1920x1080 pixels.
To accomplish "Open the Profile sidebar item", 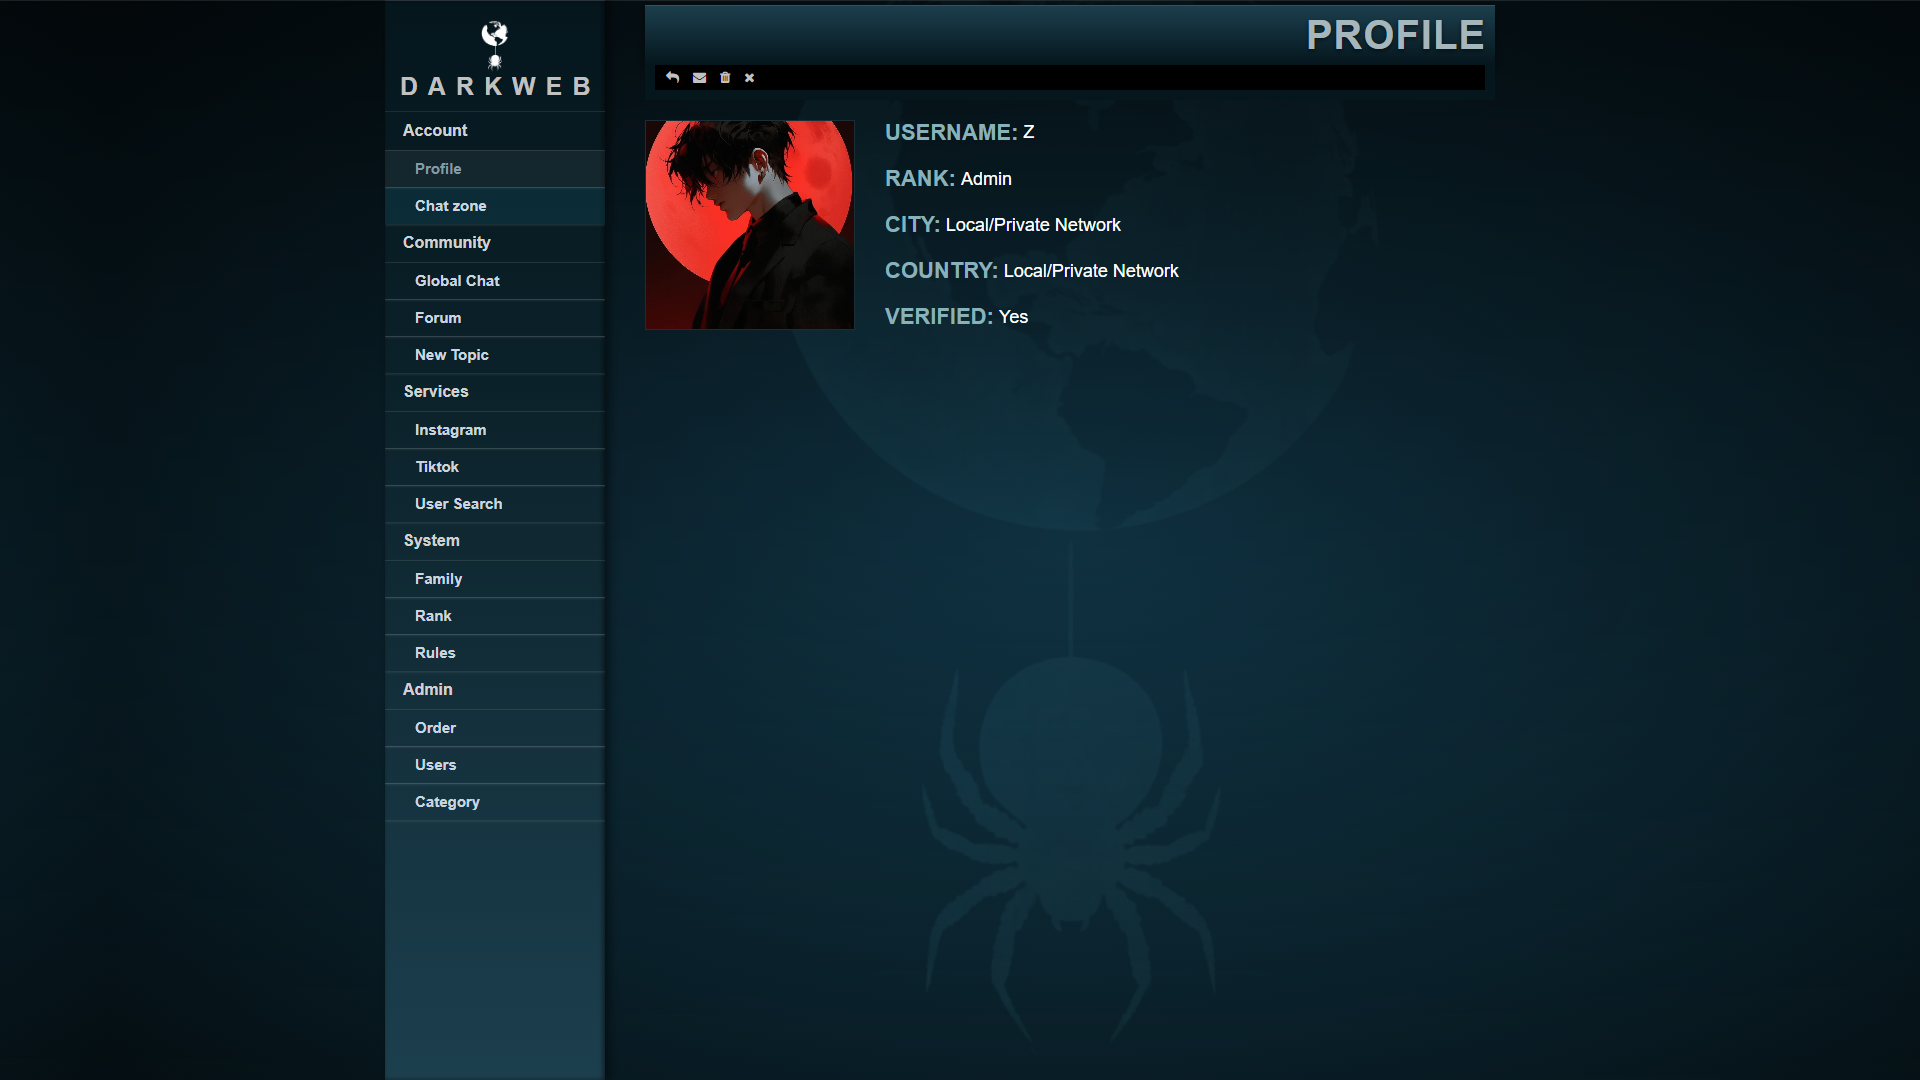I will tap(495, 169).
